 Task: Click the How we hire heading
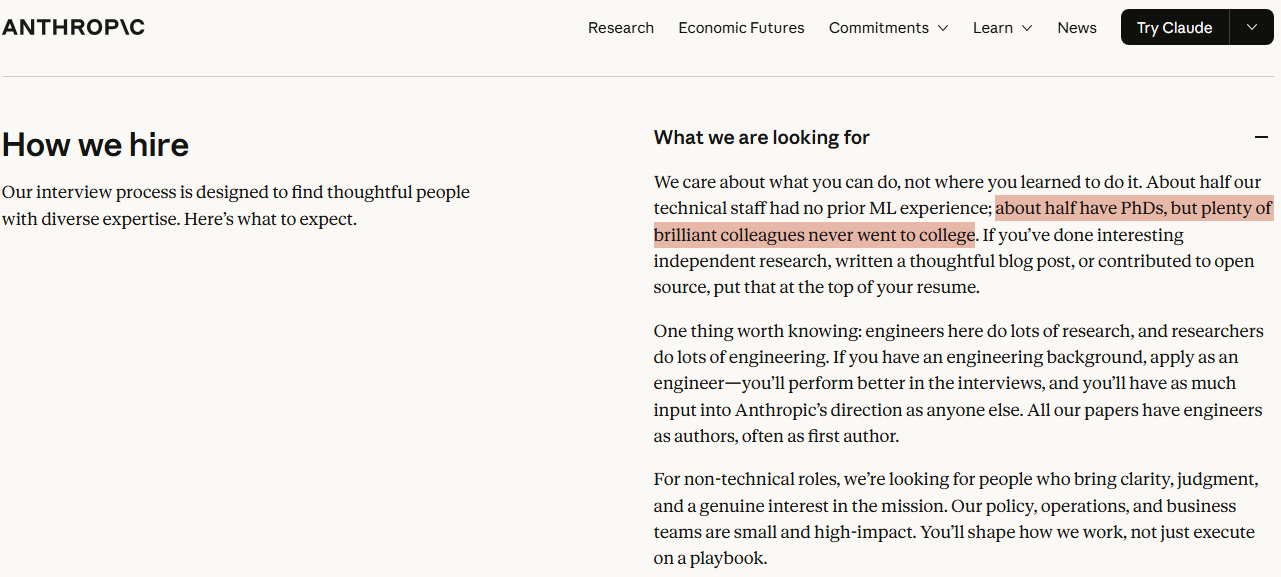(x=95, y=145)
